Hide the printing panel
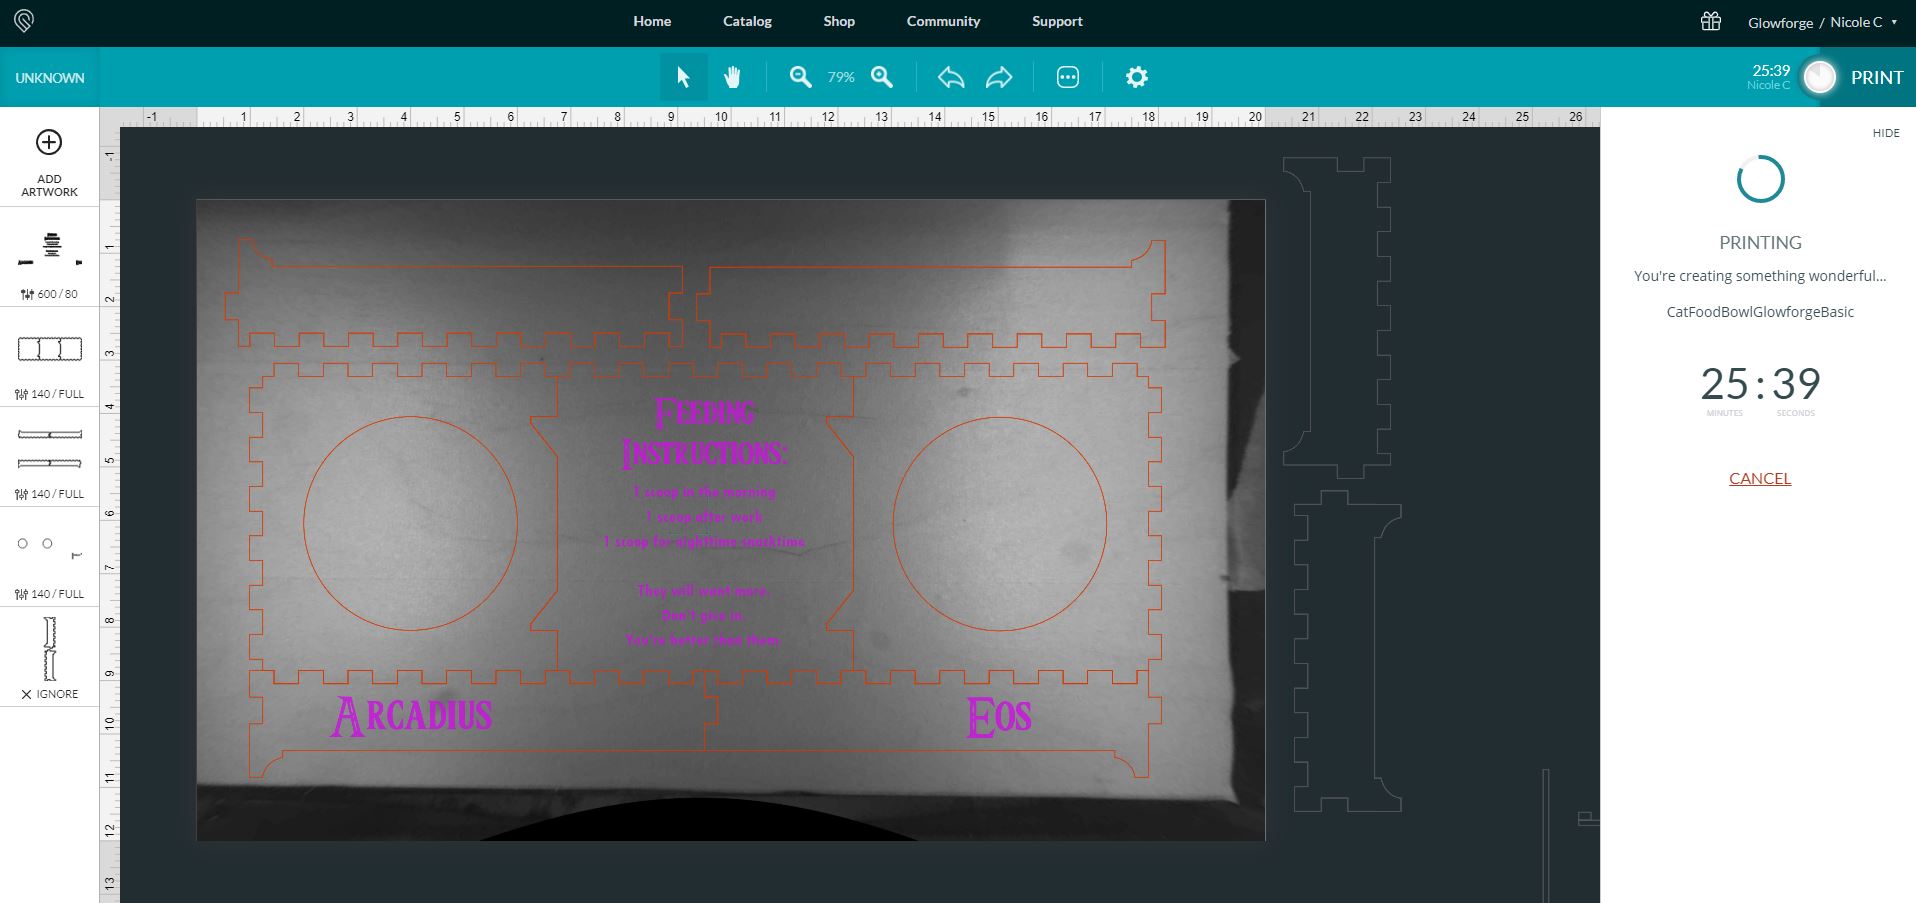Viewport: 1916px width, 903px height. pos(1886,133)
